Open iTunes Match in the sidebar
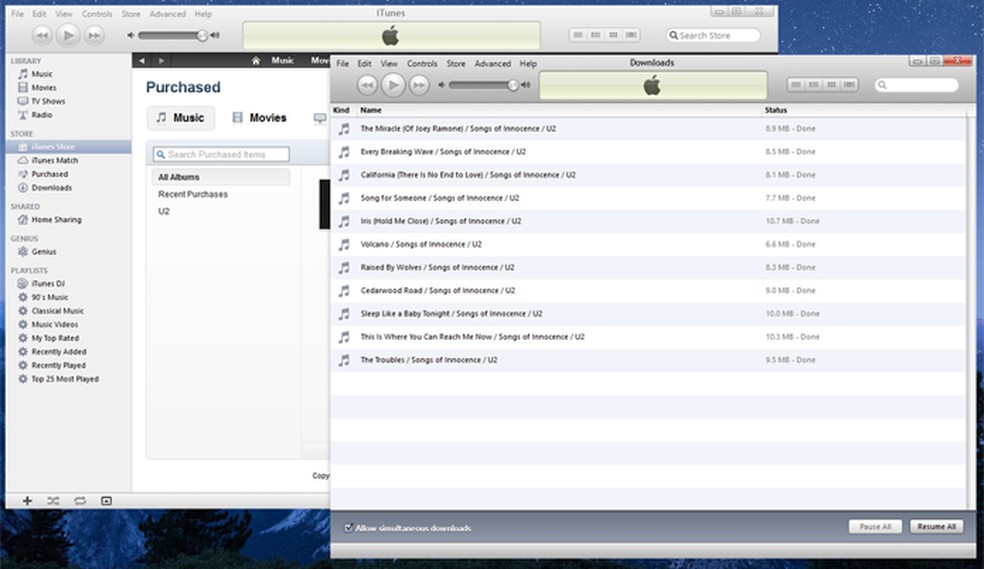 pos(54,161)
